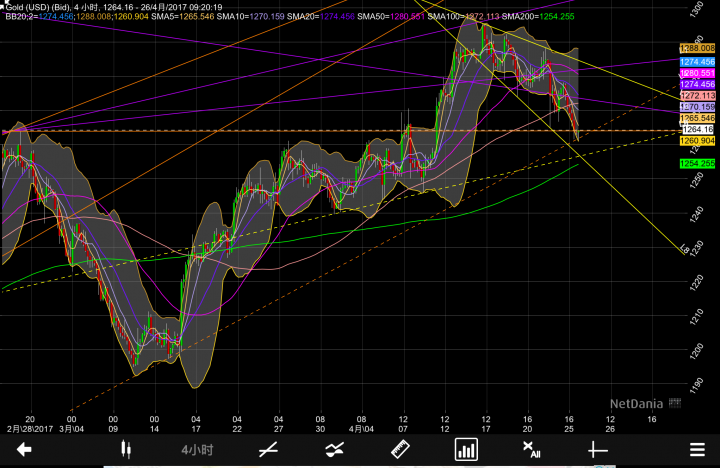
Task: Open the indicators bar chart button
Action: pos(466,449)
